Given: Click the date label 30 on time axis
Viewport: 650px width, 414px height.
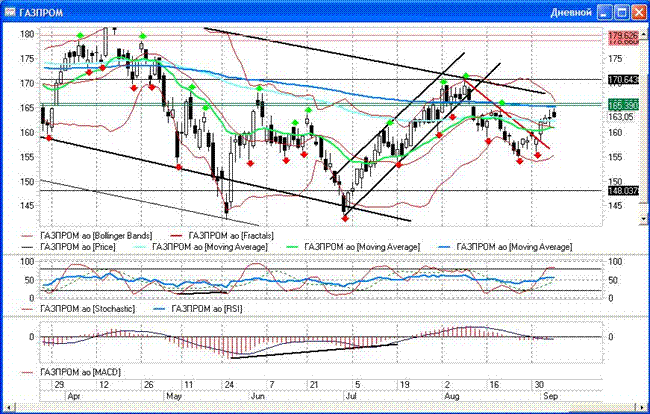Looking at the screenshot, I should tap(539, 385).
